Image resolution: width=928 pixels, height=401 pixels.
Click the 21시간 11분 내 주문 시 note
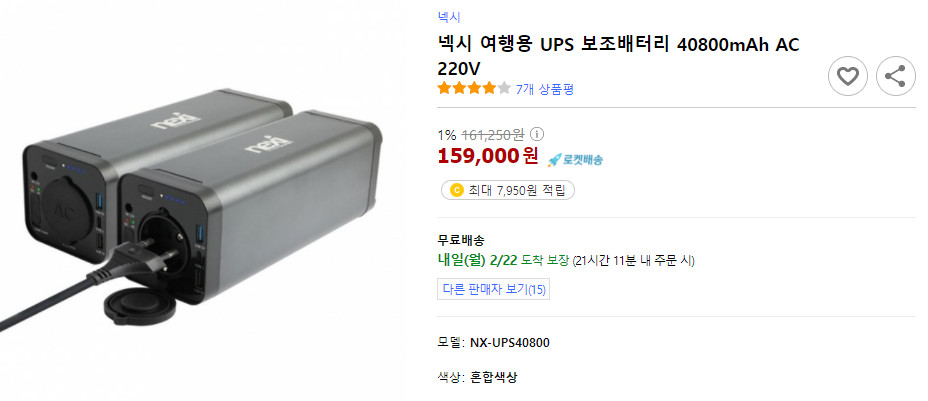click(633, 261)
